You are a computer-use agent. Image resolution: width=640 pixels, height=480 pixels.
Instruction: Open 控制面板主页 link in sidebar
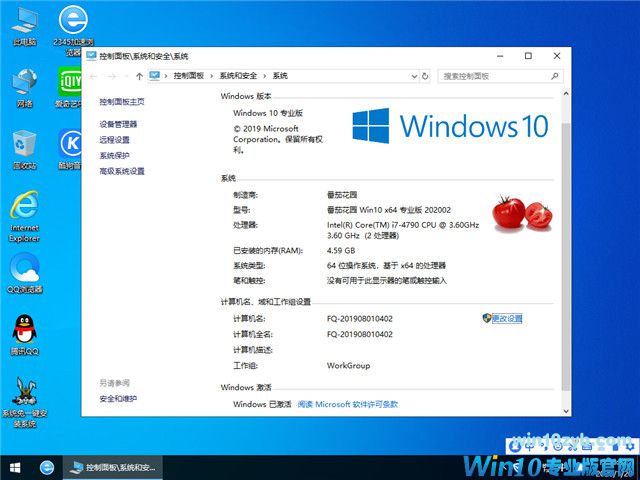click(122, 102)
